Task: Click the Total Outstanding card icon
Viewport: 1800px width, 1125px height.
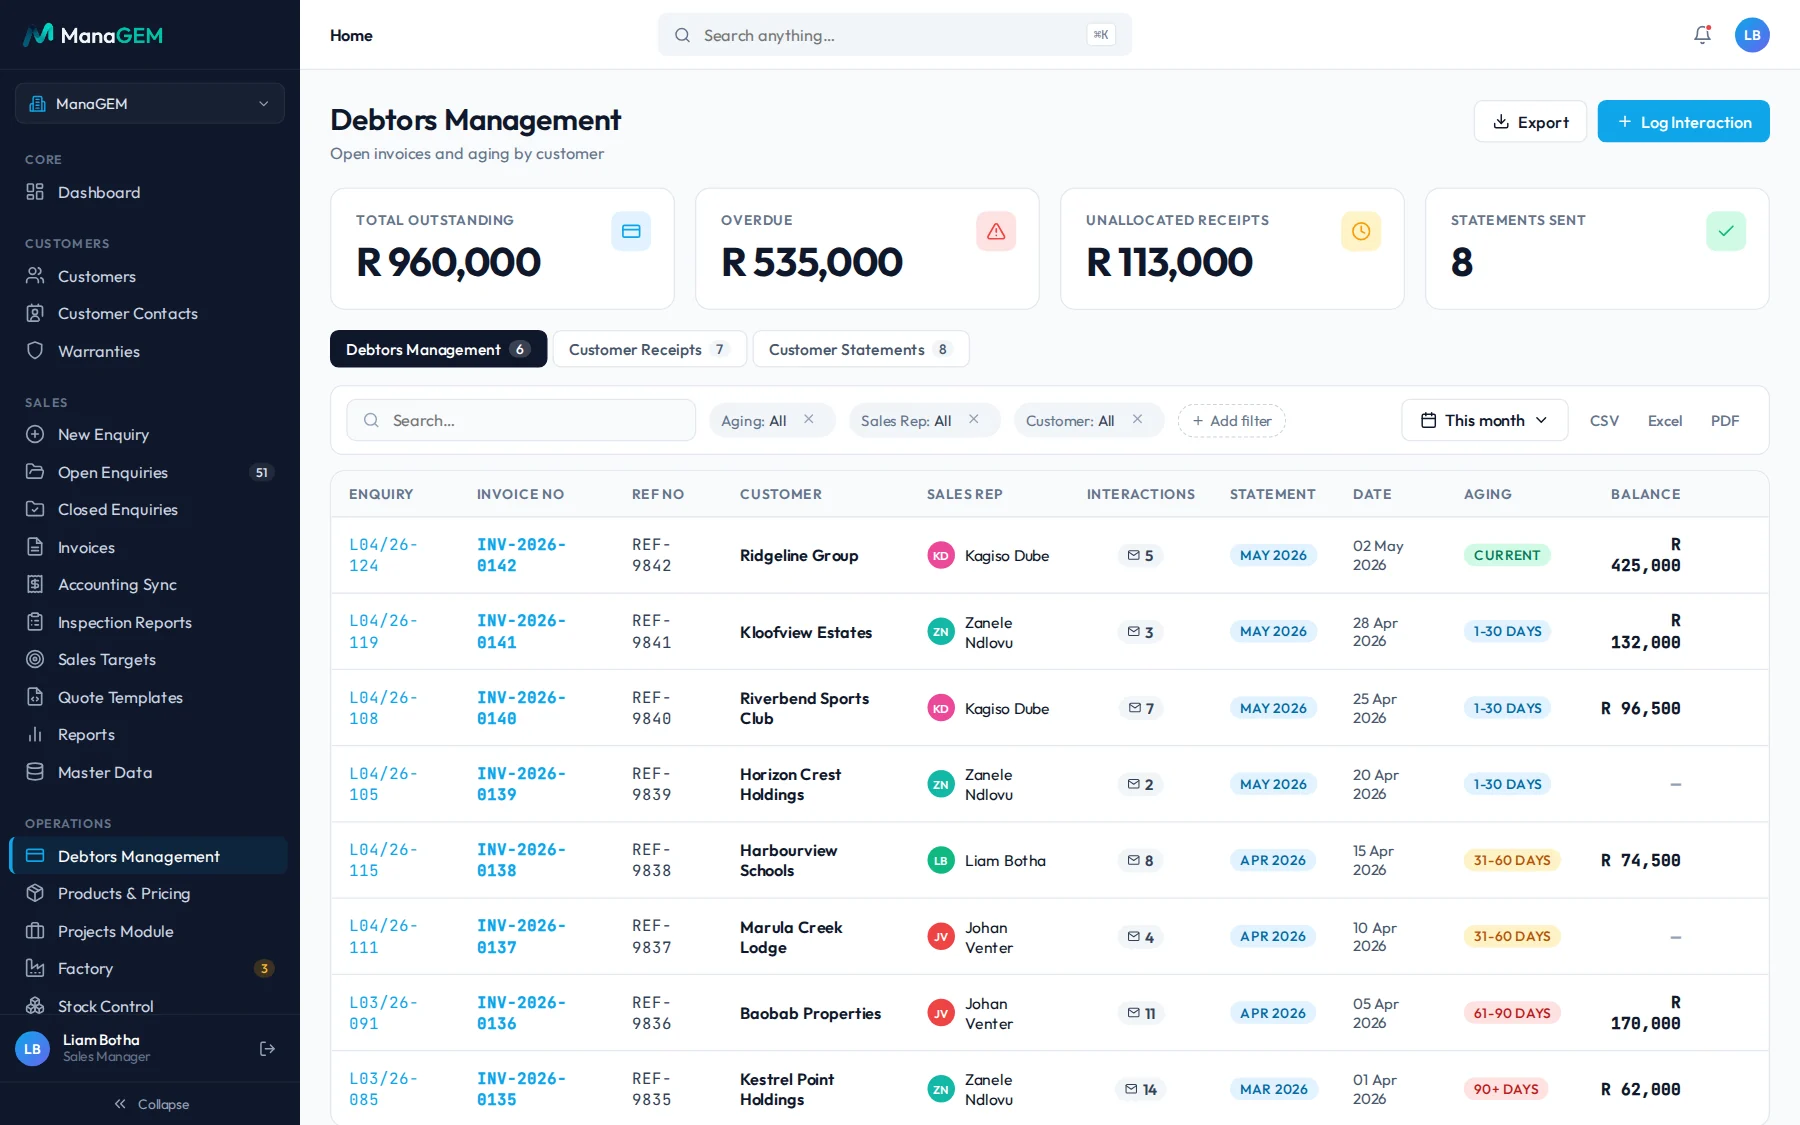Action: (631, 231)
